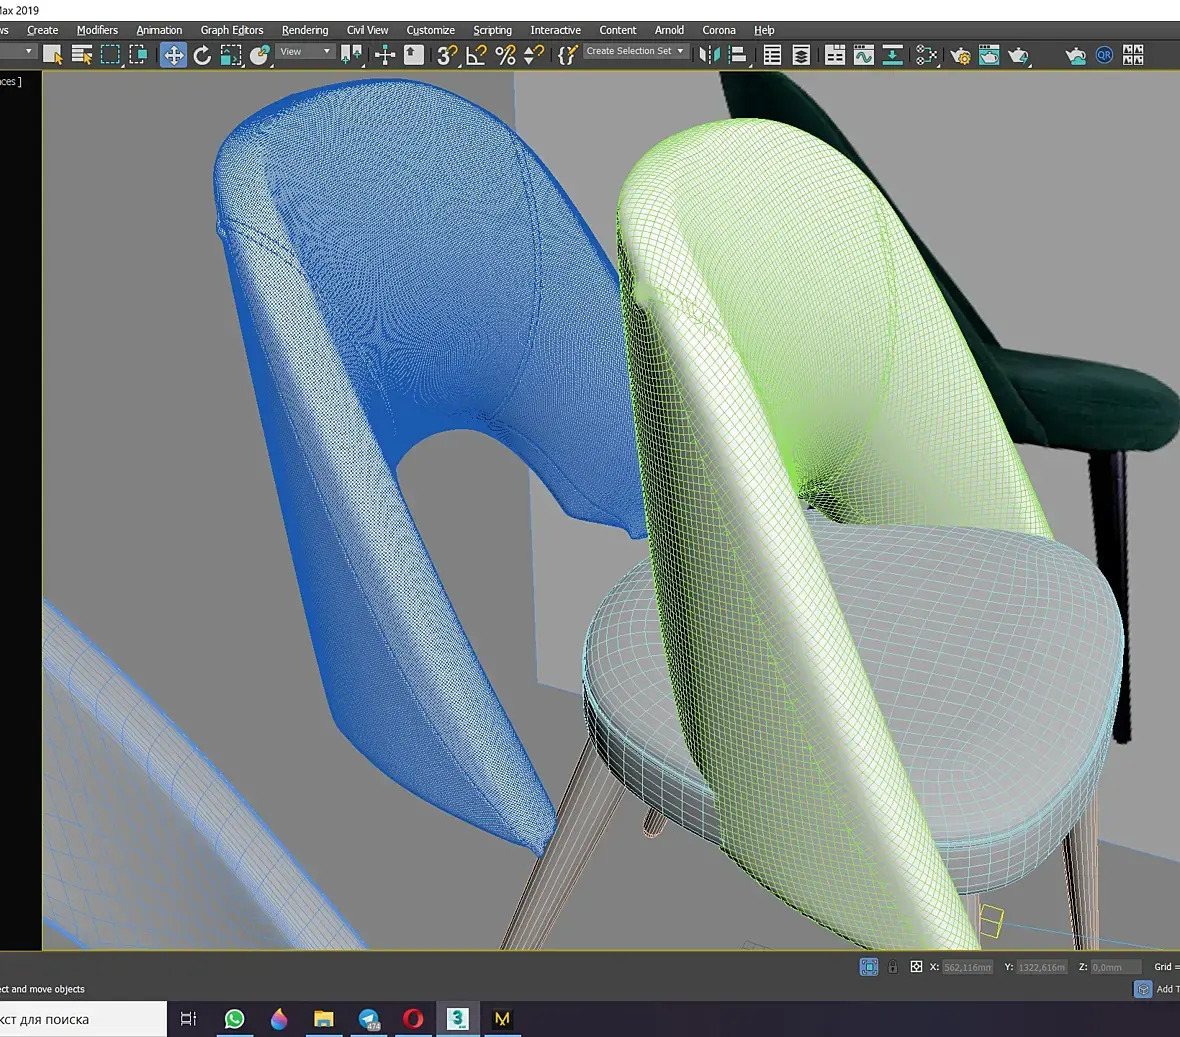The width and height of the screenshot is (1180, 1037).
Task: Click the X coordinate field
Action: coord(968,967)
